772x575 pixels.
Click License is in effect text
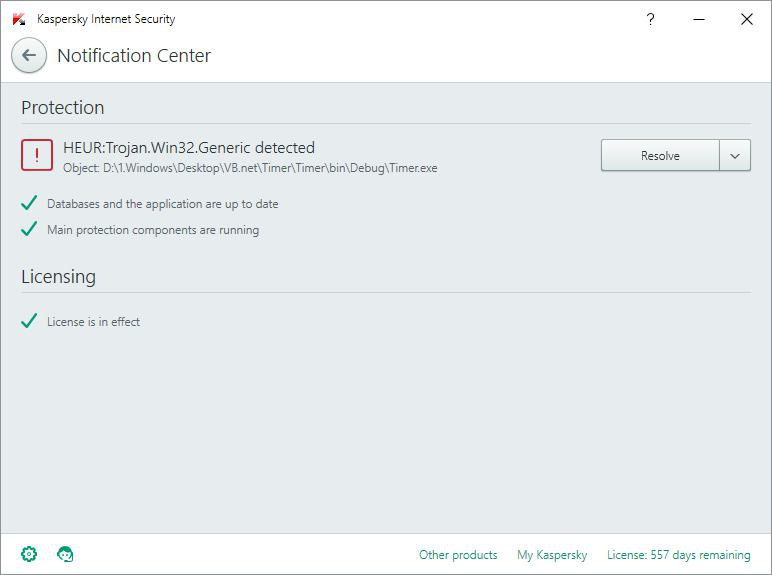94,322
